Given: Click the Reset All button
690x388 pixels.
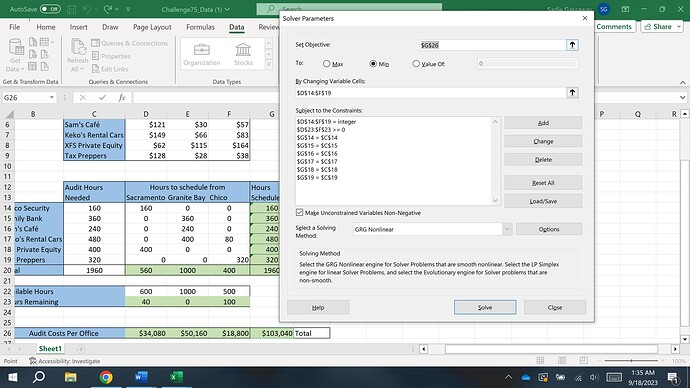Looking at the screenshot, I should click(x=543, y=183).
